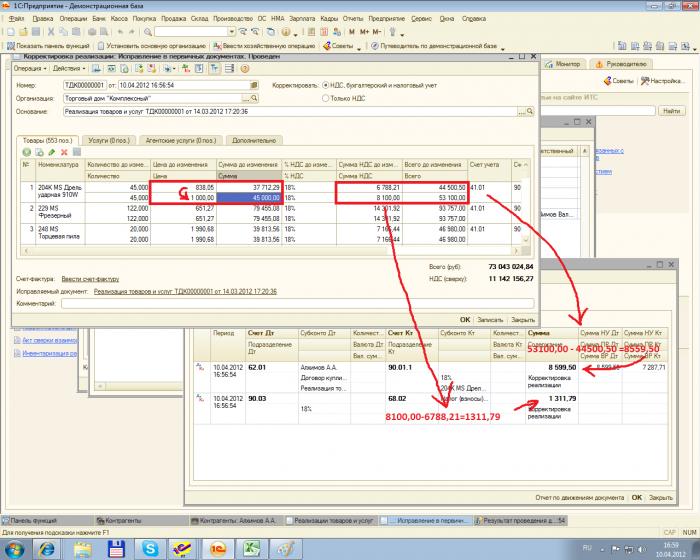Click the 'Комментарий' input field
The width and height of the screenshot is (700, 560).
tap(297, 304)
